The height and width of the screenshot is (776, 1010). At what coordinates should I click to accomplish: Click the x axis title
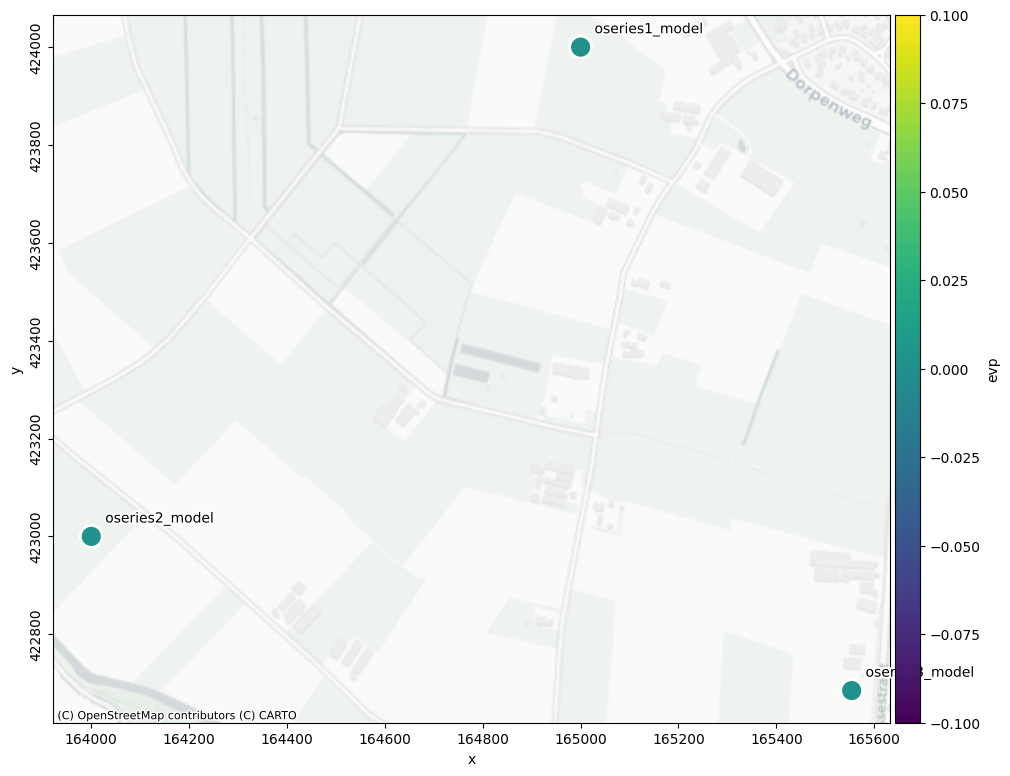tap(472, 760)
